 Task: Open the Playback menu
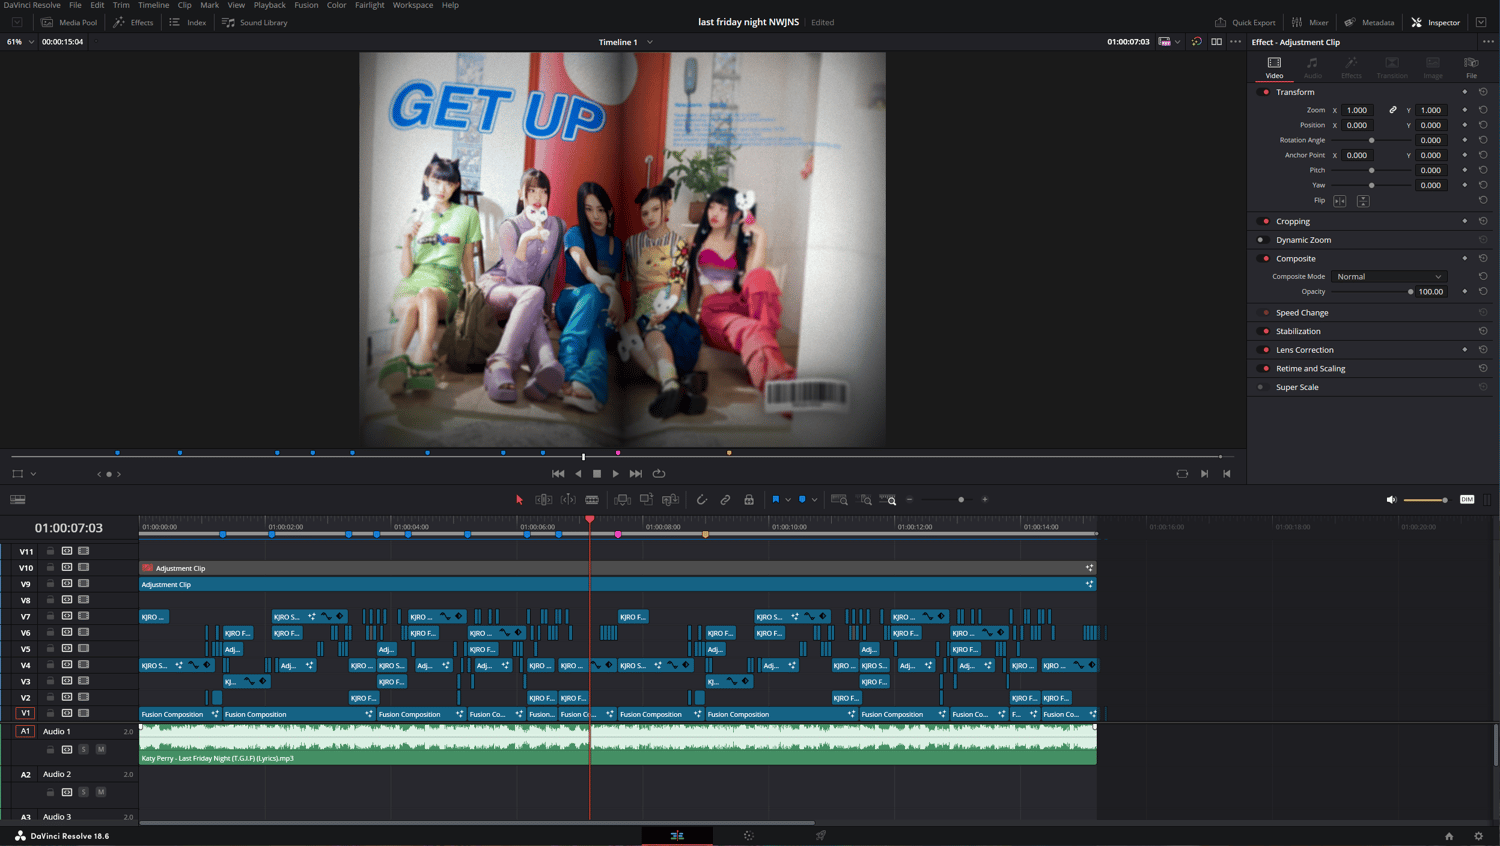[269, 5]
